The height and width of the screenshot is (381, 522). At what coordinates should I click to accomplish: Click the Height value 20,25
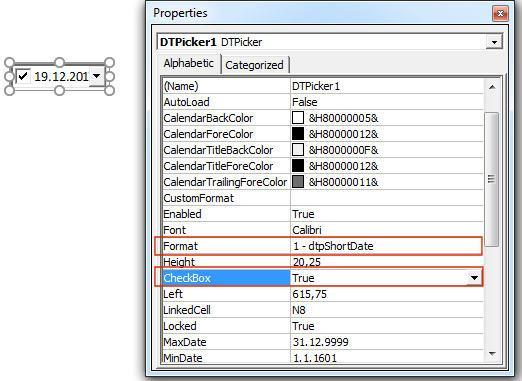[x=307, y=262]
